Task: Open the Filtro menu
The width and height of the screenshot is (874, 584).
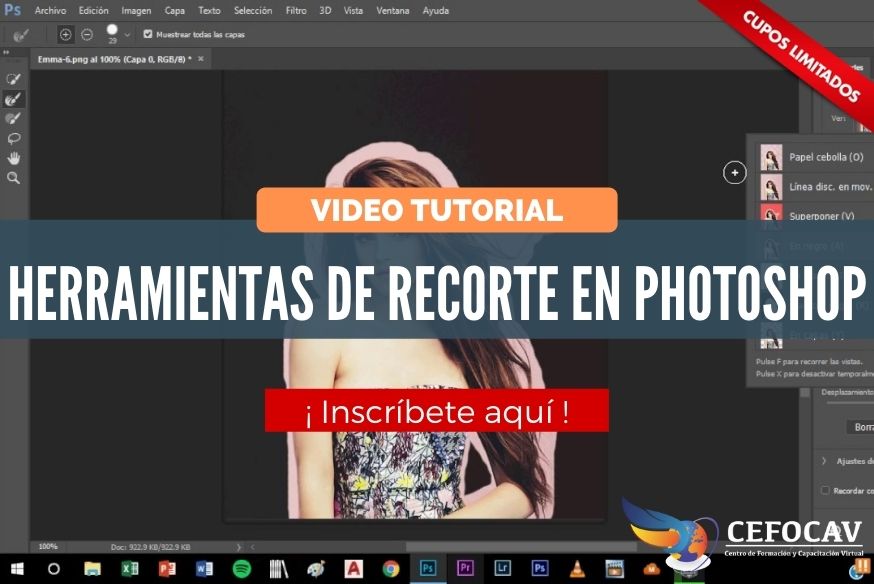Action: click(295, 10)
